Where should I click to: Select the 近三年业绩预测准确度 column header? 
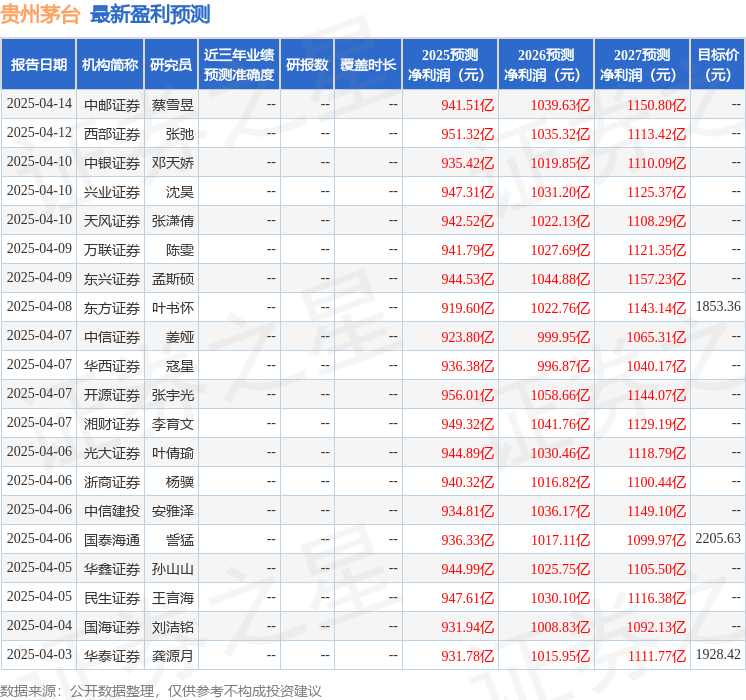(x=239, y=64)
